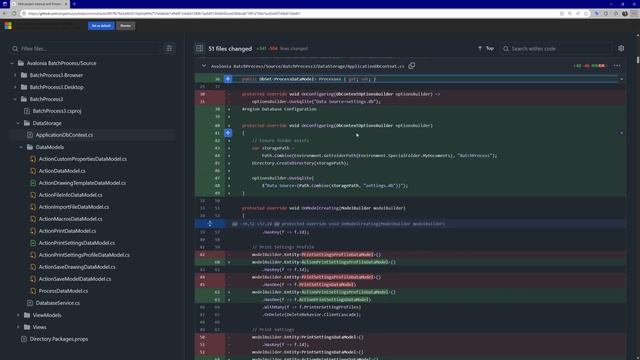Select ActionSaveDrawingDataModel.cs in file tree

pyautogui.click(x=77, y=267)
